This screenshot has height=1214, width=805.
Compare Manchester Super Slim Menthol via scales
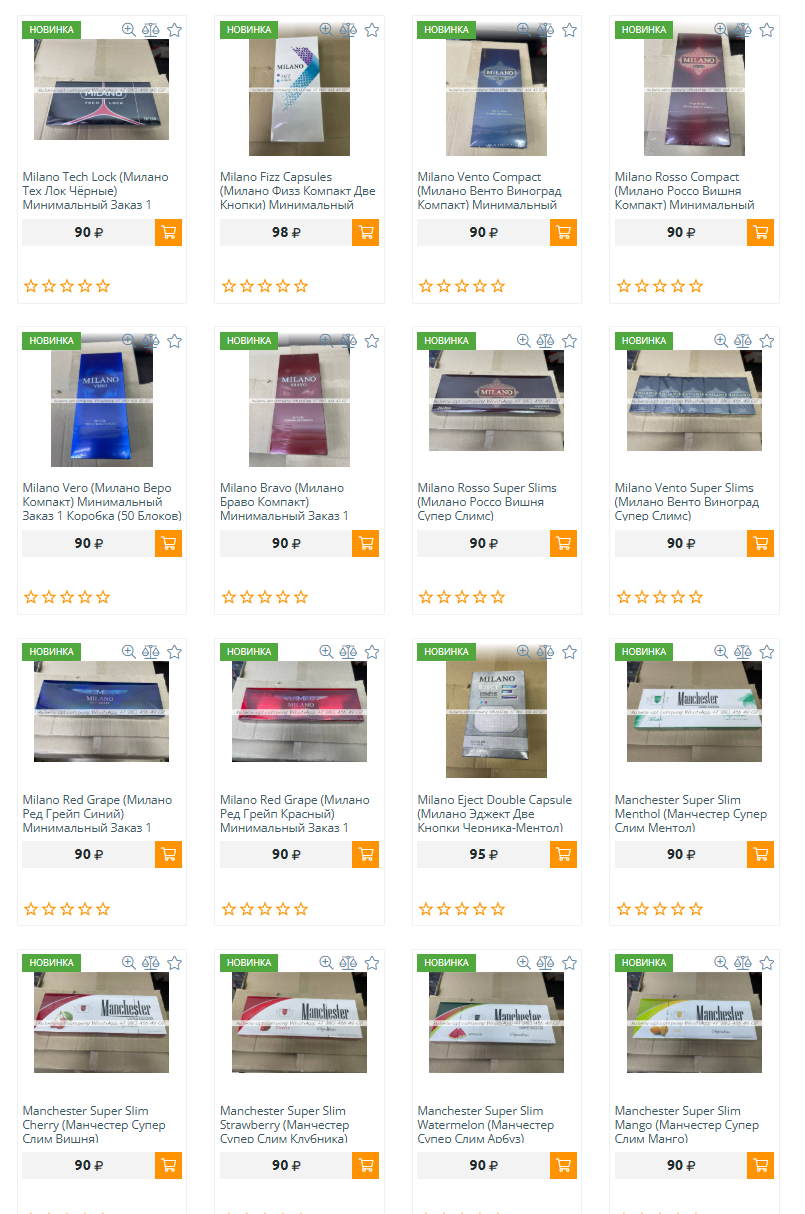tap(742, 652)
